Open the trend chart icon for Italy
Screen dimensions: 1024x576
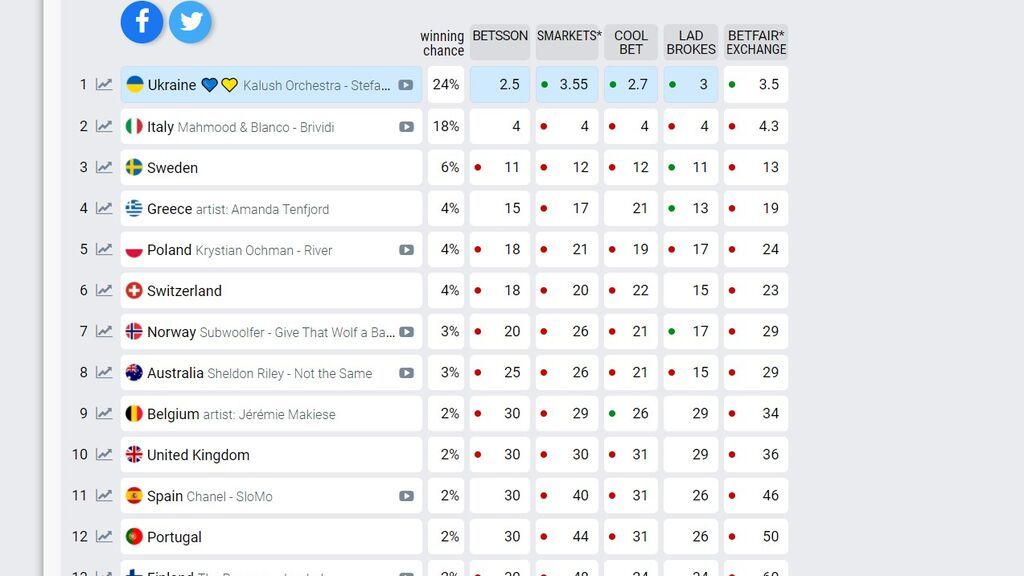tap(104, 126)
